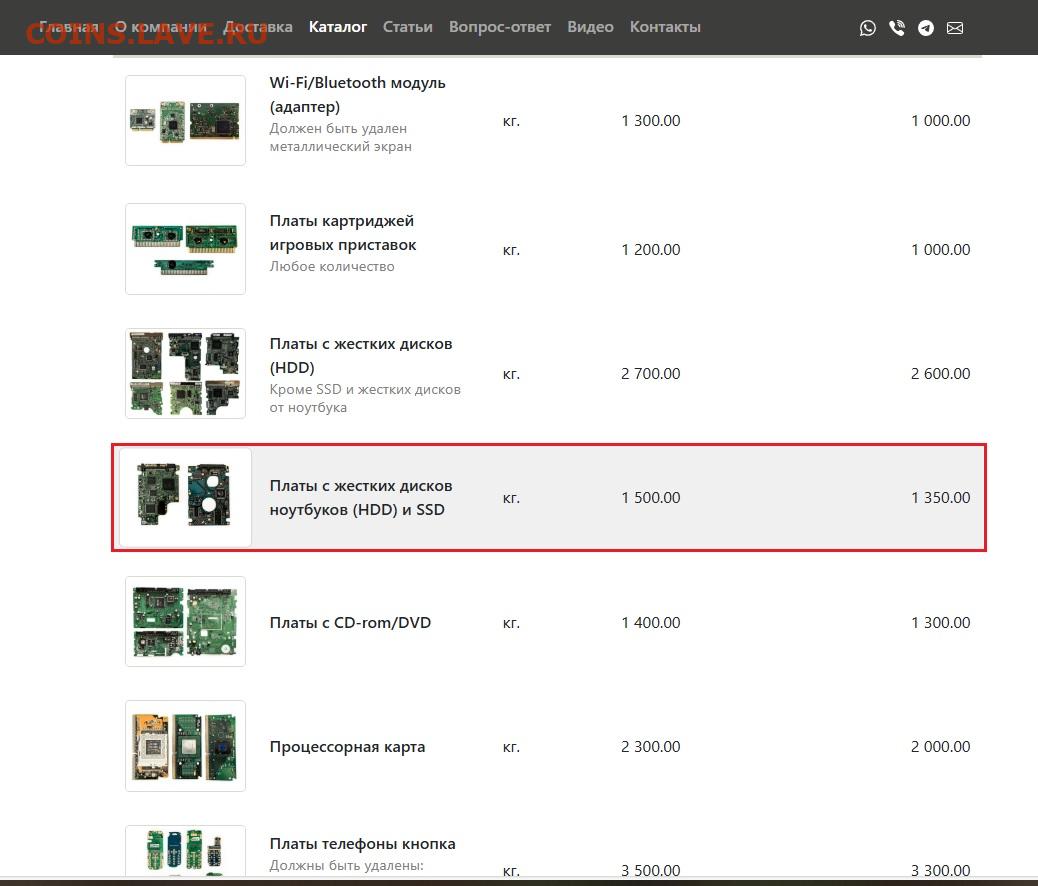
Task: Click the Wi-Fi/Bluetooth модуль product title
Action: click(357, 94)
